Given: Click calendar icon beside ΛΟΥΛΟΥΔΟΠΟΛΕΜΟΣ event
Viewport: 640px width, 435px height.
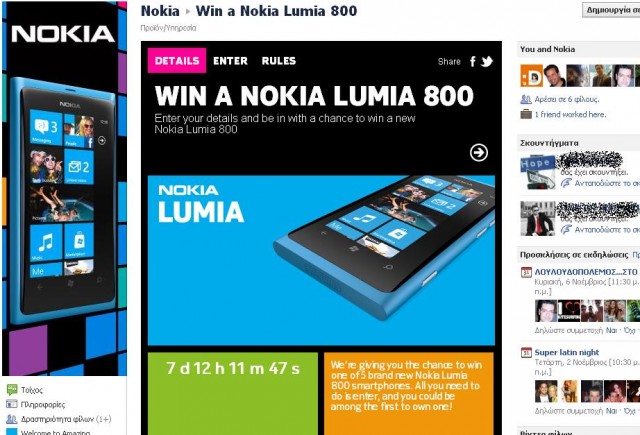Looking at the screenshot, I should [x=526, y=272].
